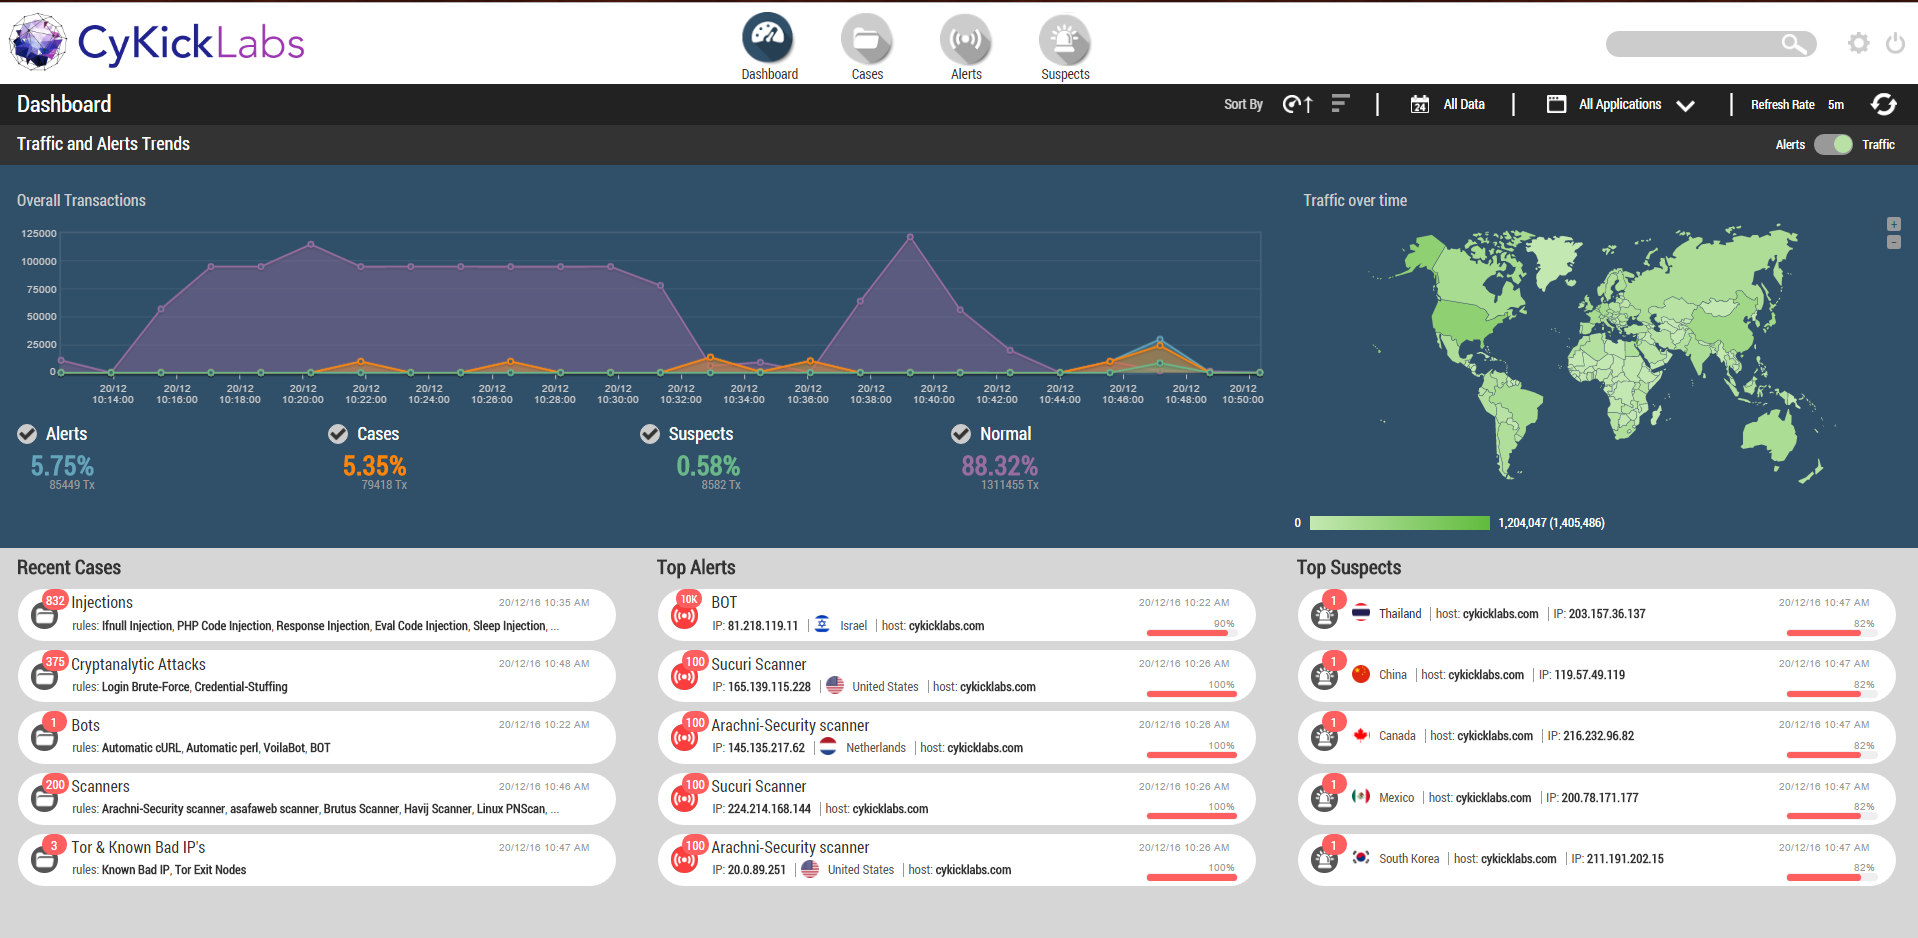This screenshot has width=1918, height=938.
Task: Toggle the Alerts/Traffic switch
Action: [1833, 144]
